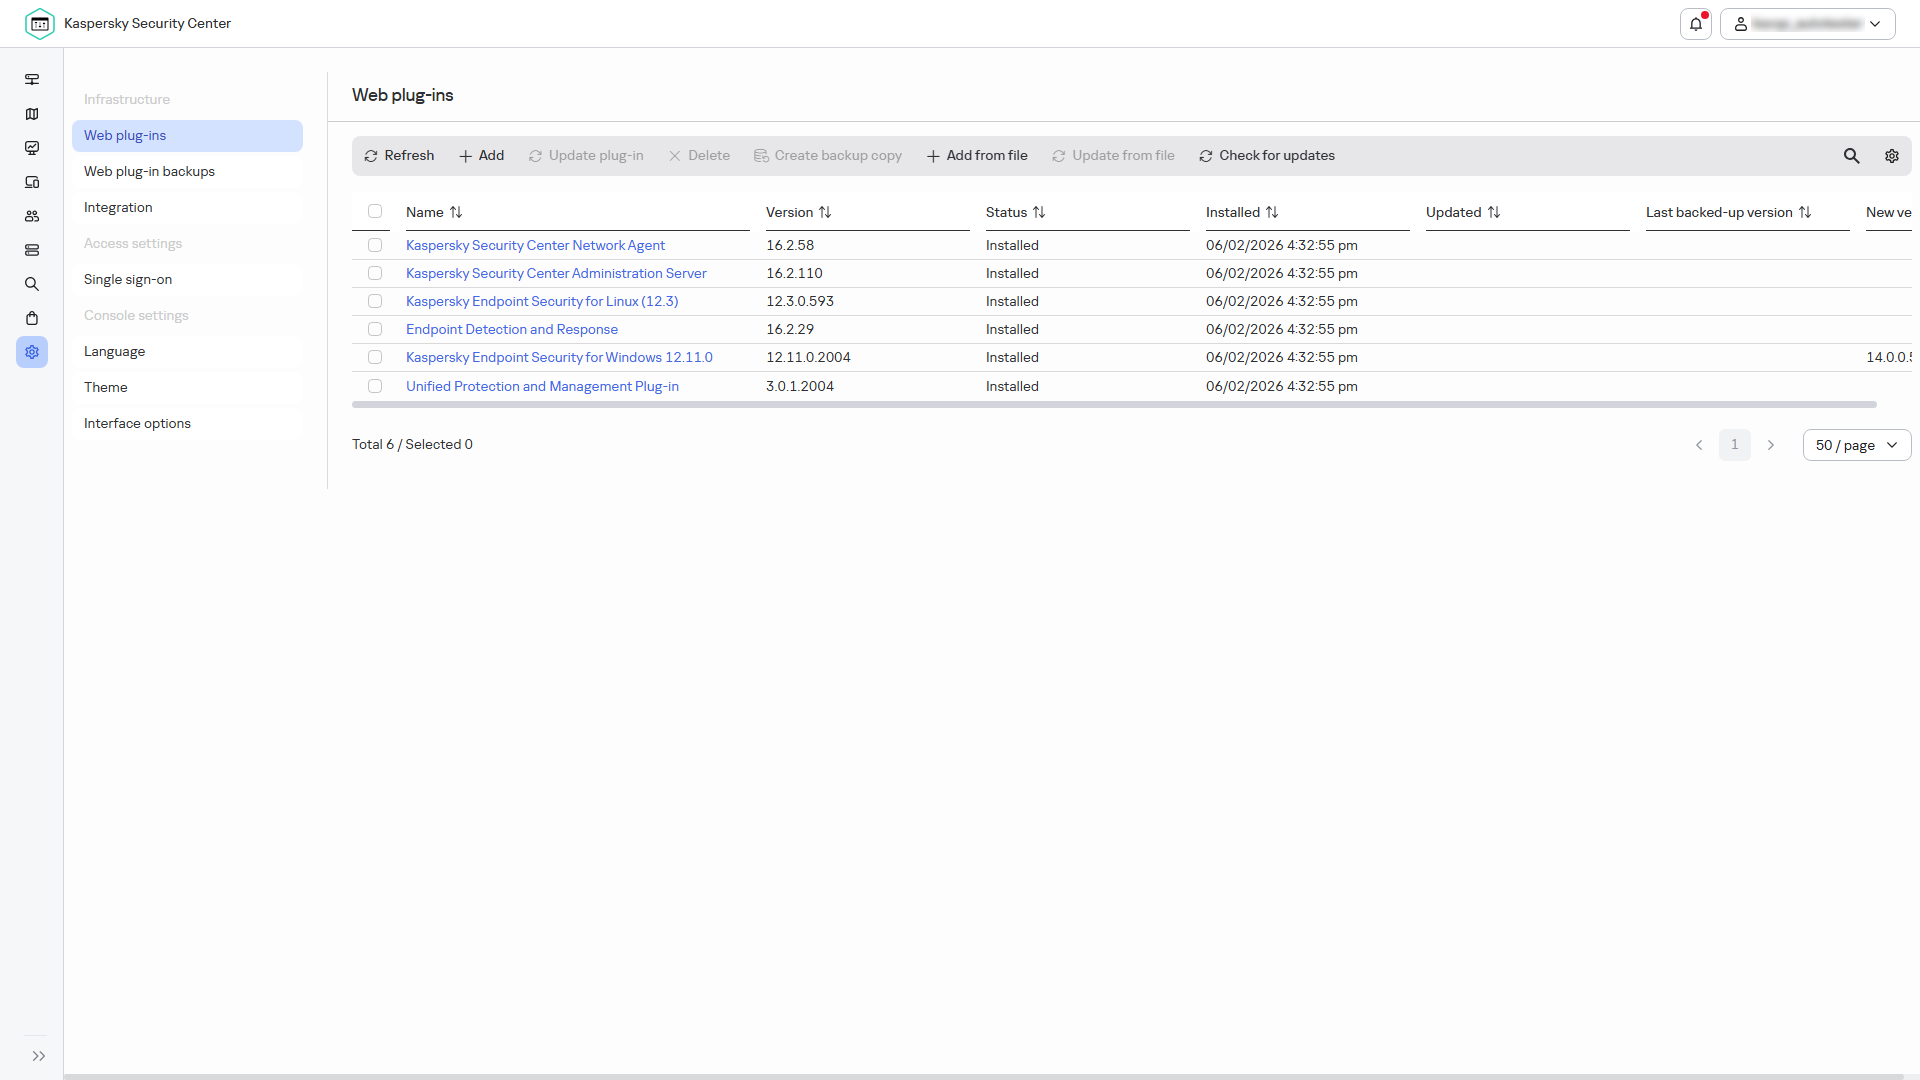
Task: Toggle the select-all checkbox in the table header
Action: (375, 211)
